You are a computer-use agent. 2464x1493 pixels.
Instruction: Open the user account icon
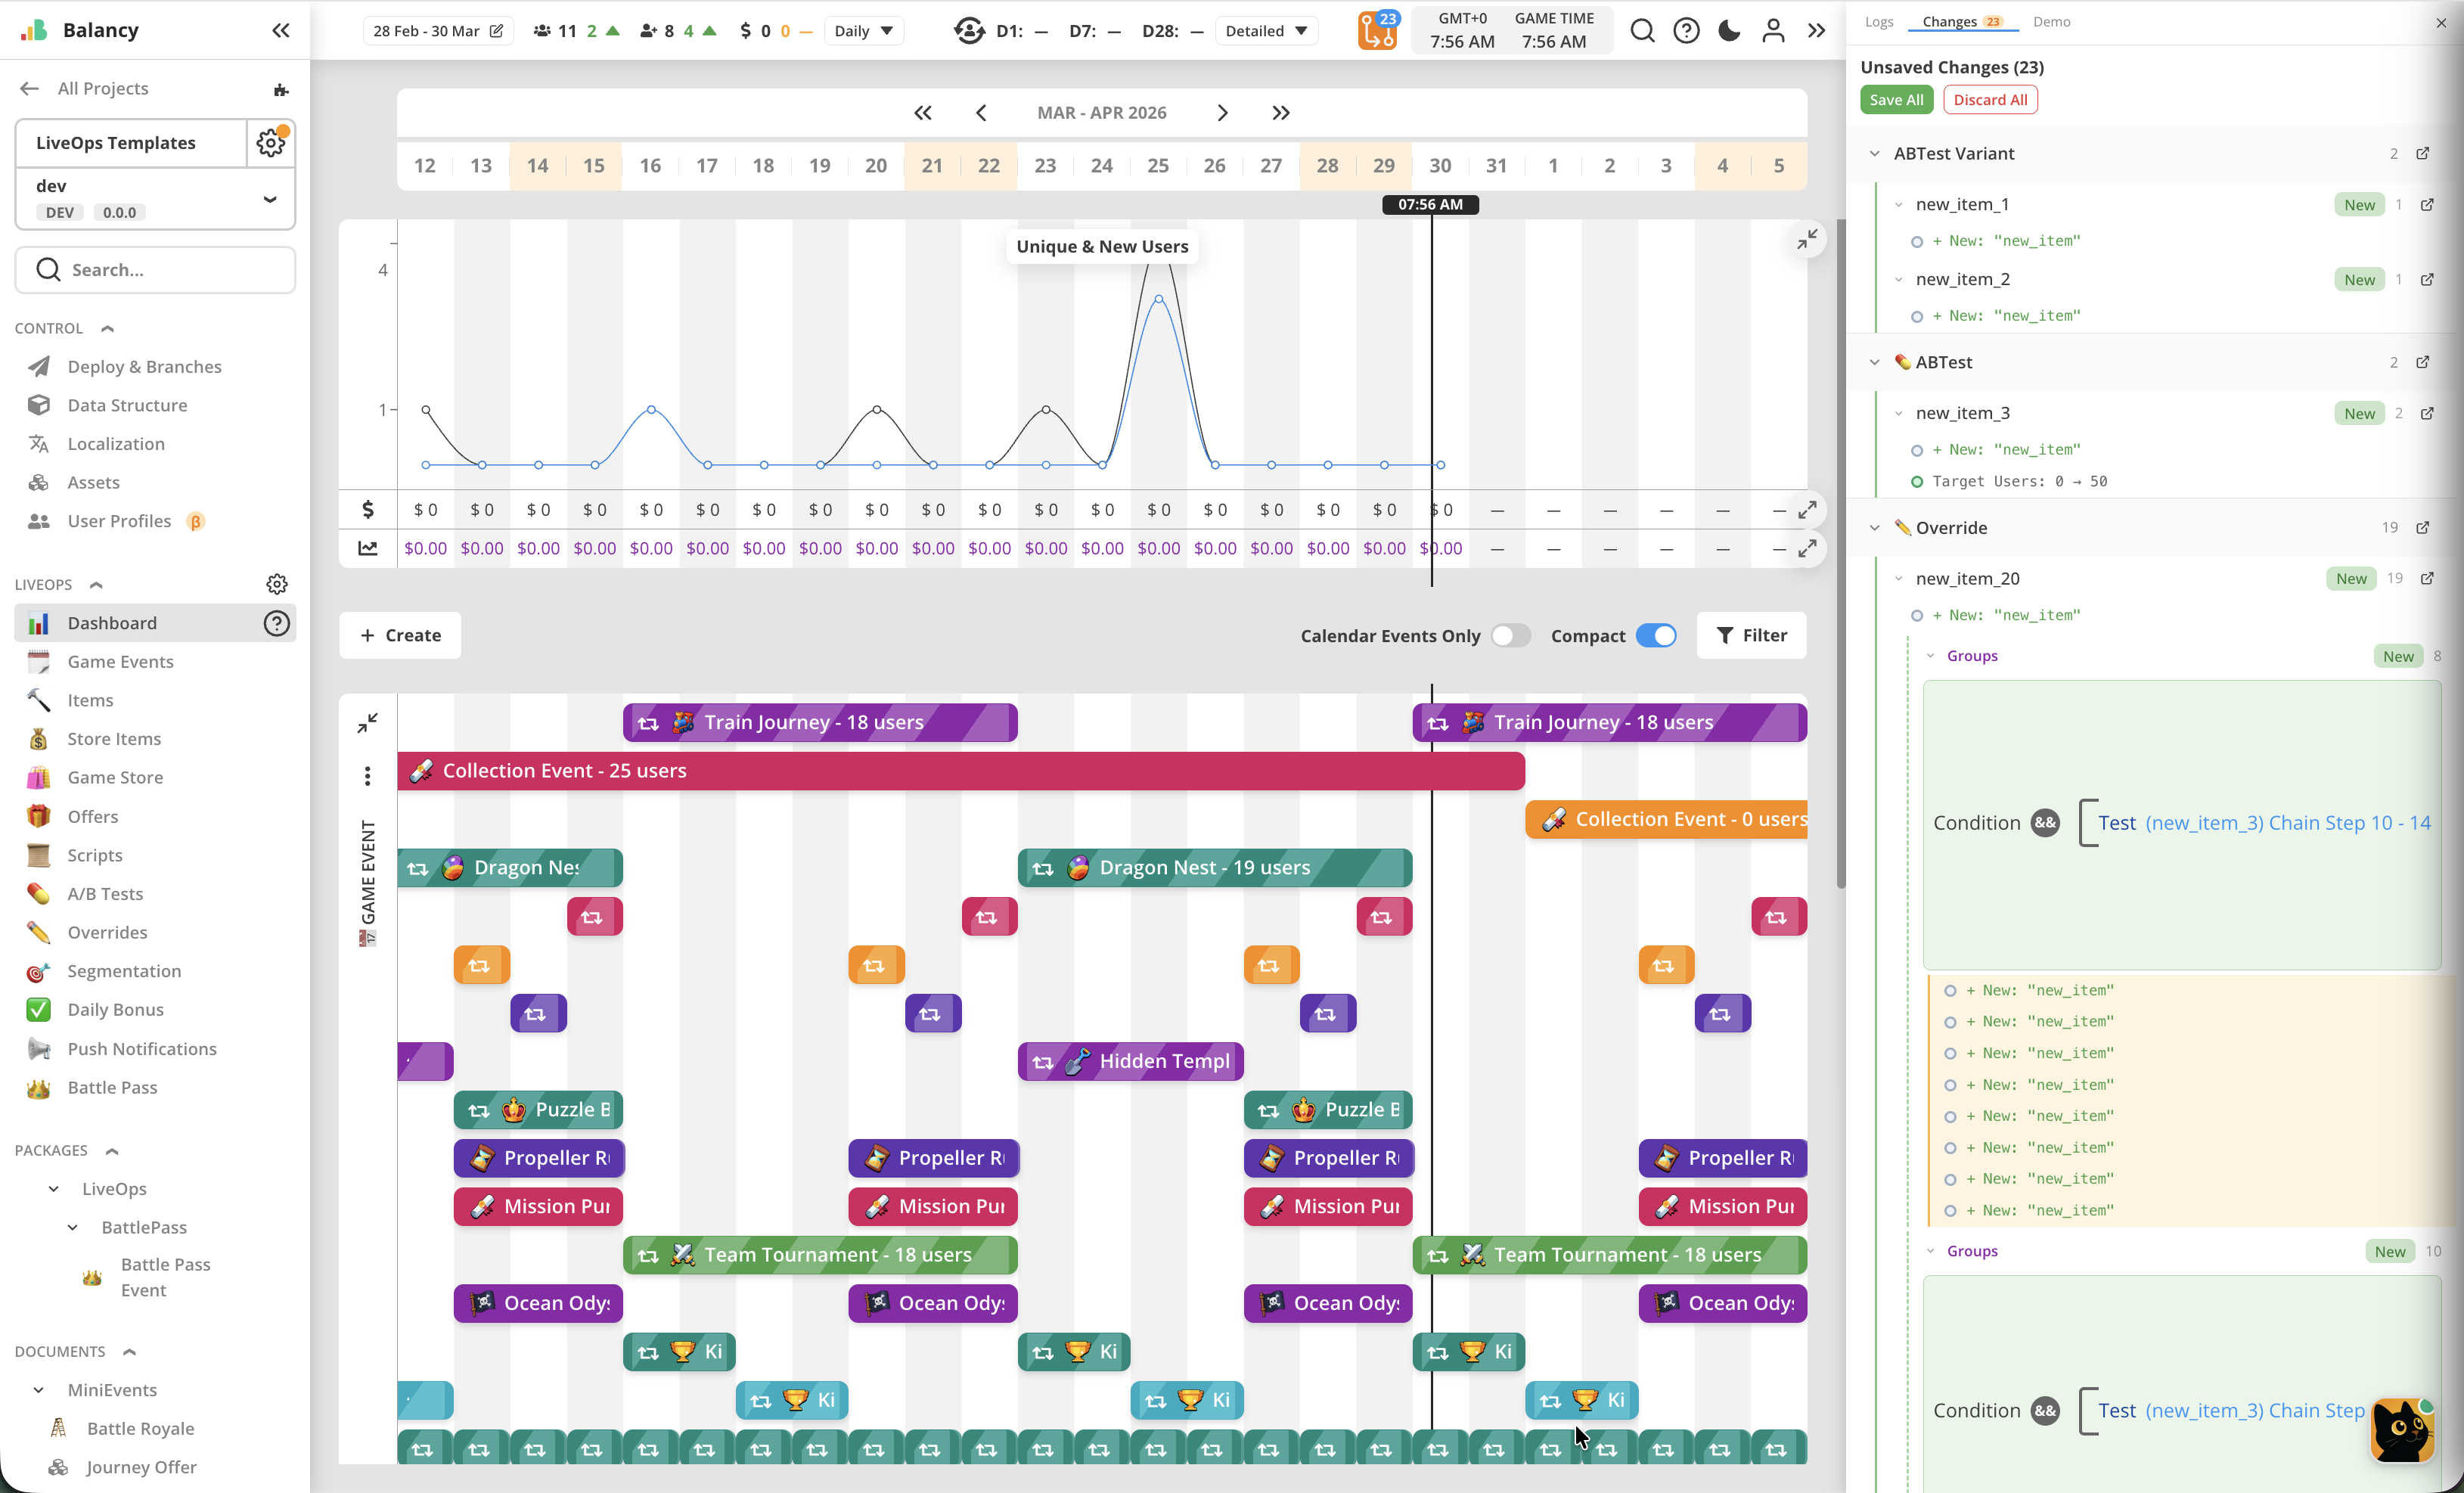point(1773,31)
